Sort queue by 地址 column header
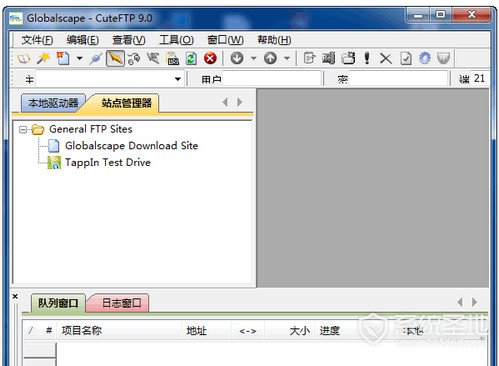The height and width of the screenshot is (366, 499). pyautogui.click(x=206, y=331)
